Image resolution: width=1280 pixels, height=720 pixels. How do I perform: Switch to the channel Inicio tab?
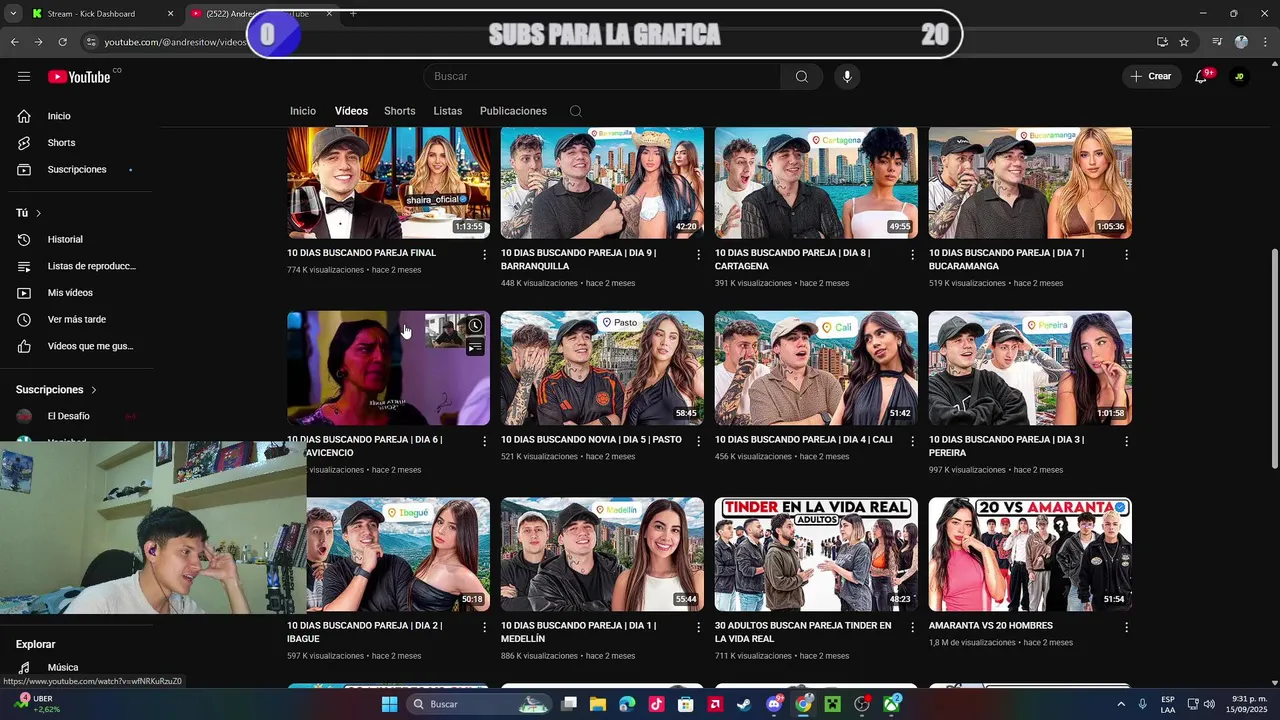(x=303, y=111)
